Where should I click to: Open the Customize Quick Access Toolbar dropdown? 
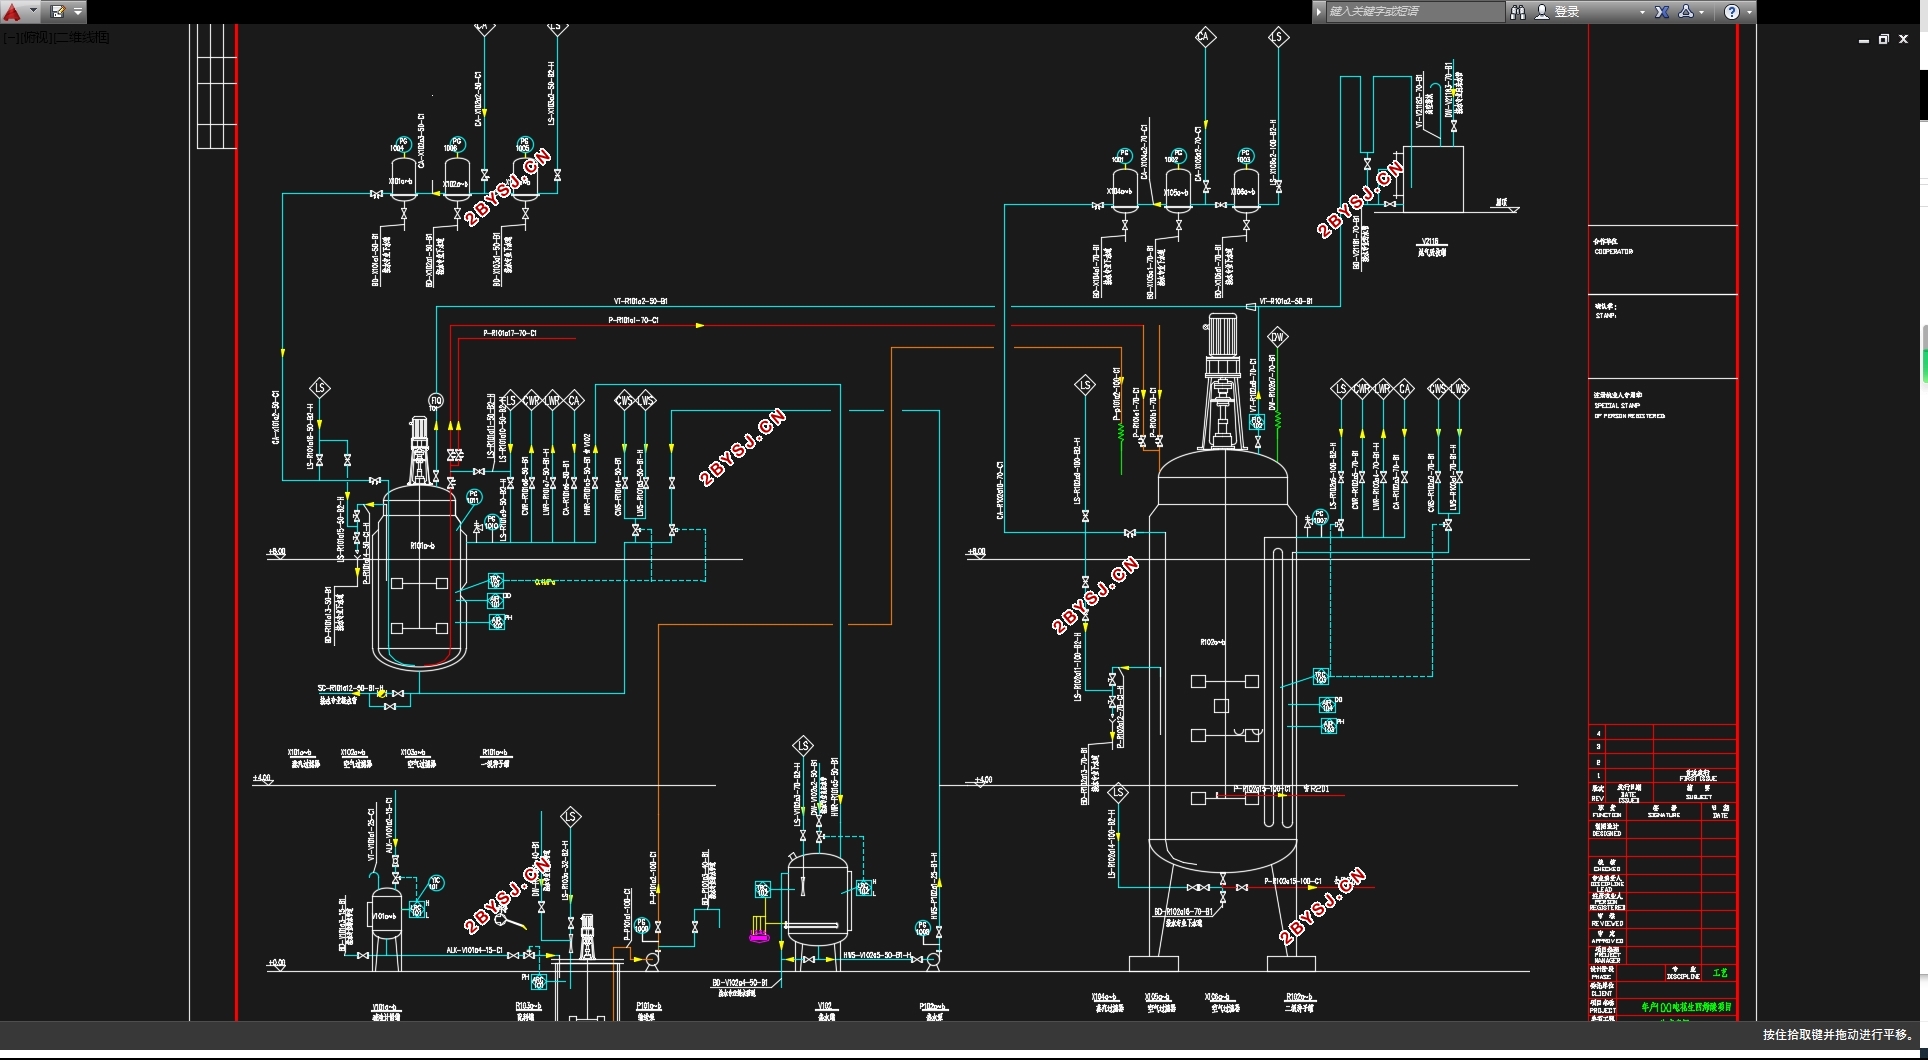(x=78, y=12)
